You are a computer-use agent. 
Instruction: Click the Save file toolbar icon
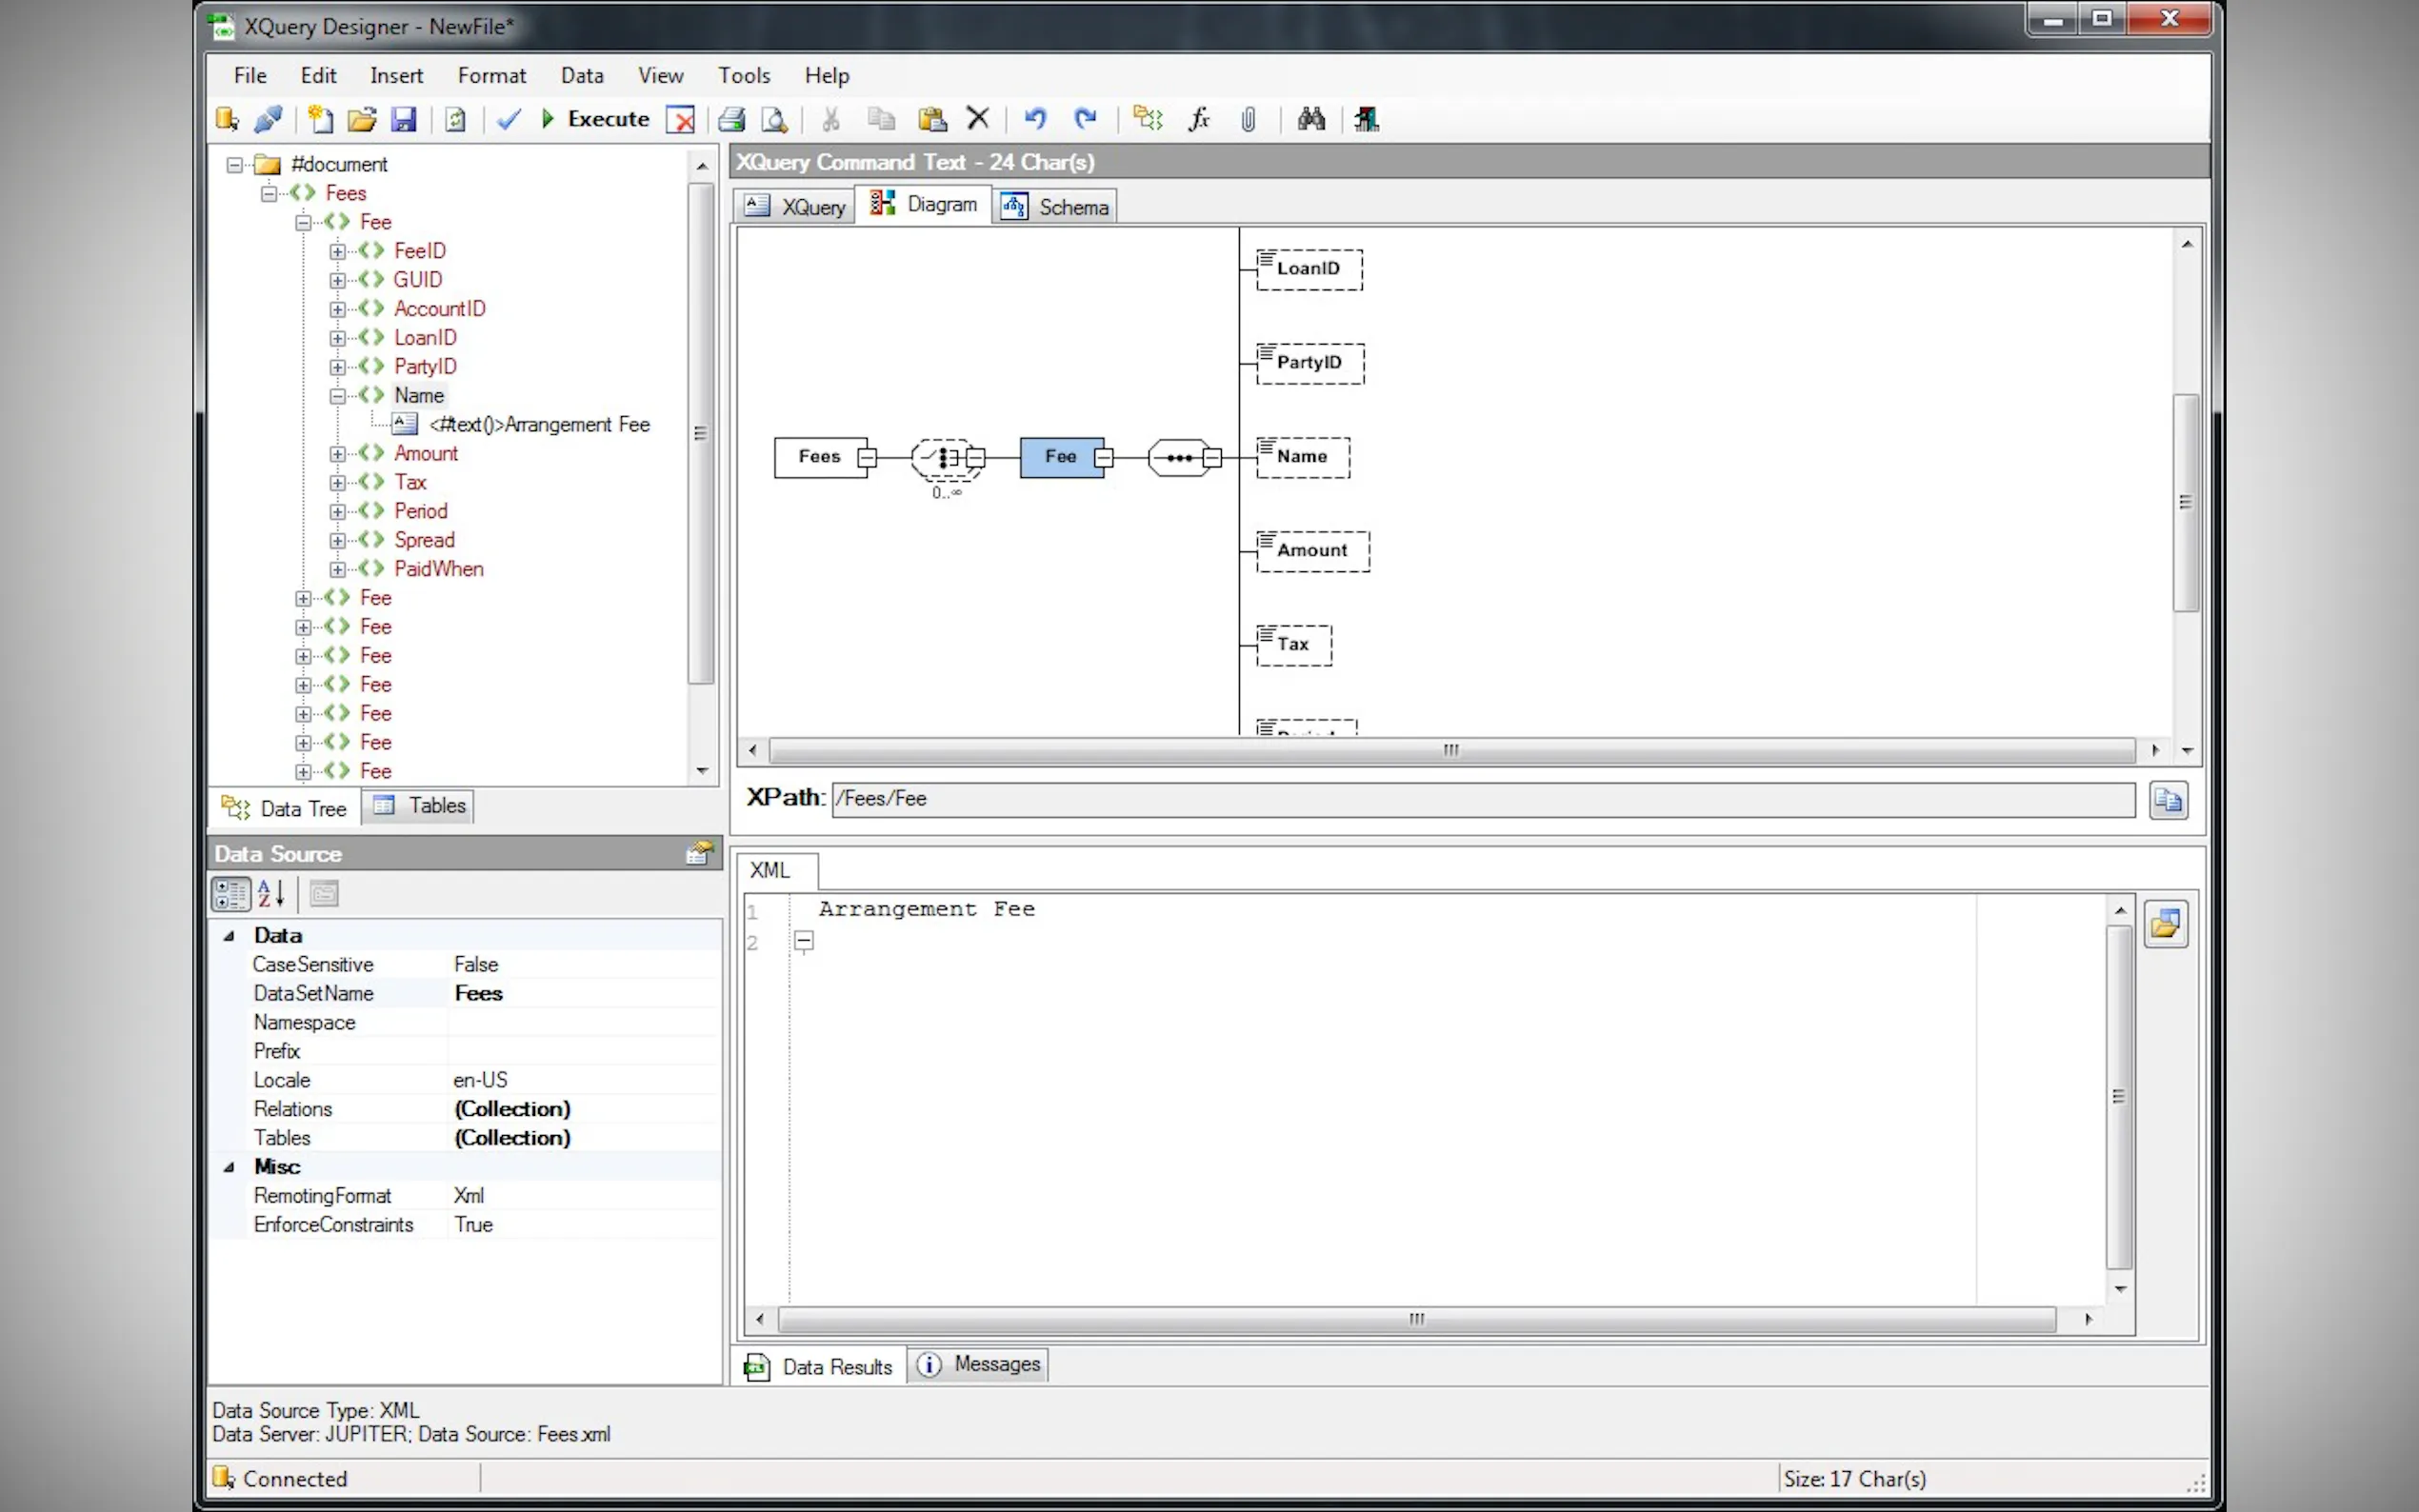[x=403, y=120]
